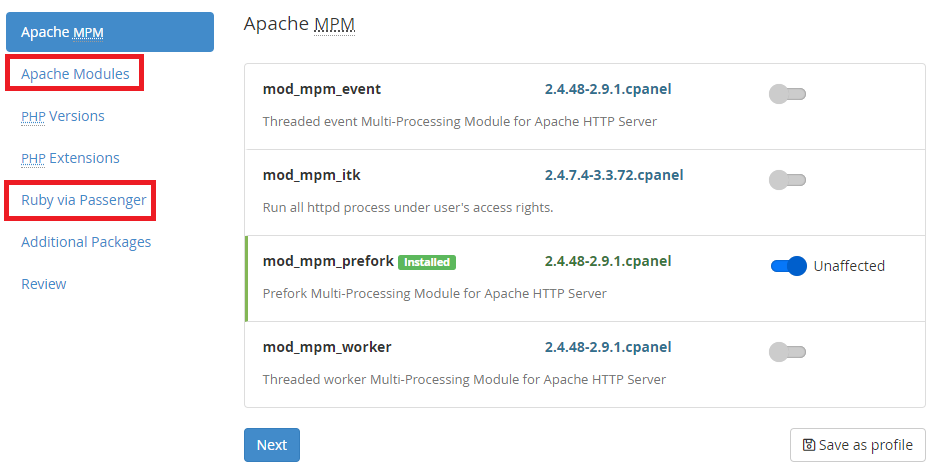Switch to Additional Packages
The width and height of the screenshot is (937, 473).
click(86, 242)
